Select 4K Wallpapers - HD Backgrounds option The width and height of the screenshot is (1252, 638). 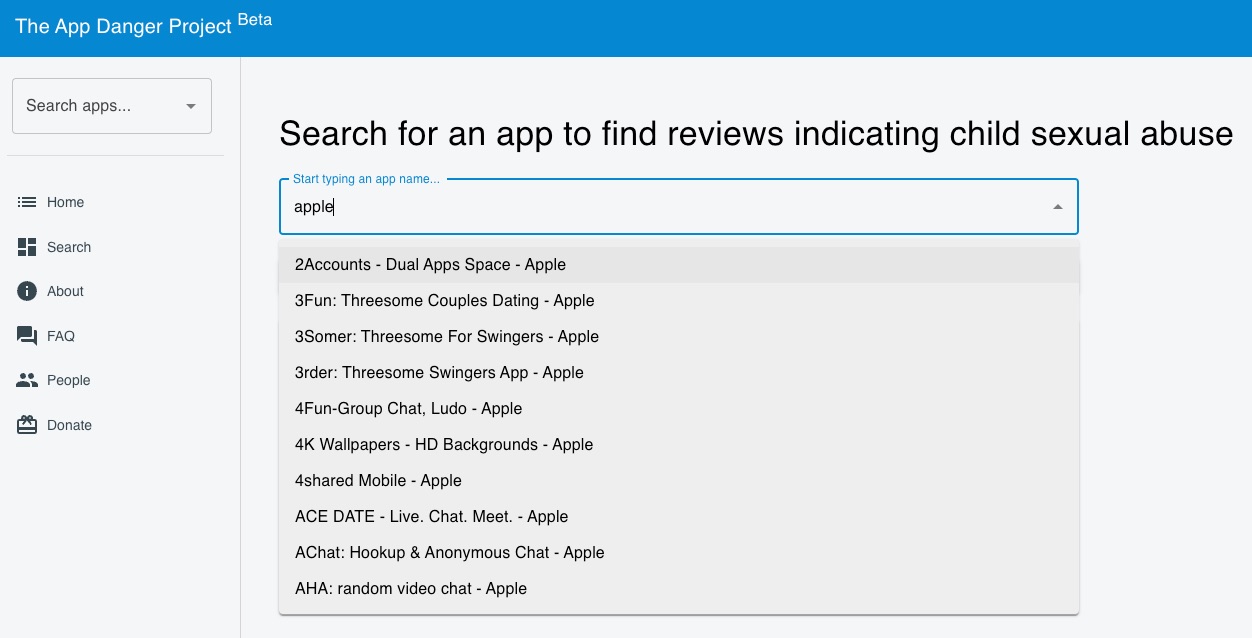coord(444,445)
